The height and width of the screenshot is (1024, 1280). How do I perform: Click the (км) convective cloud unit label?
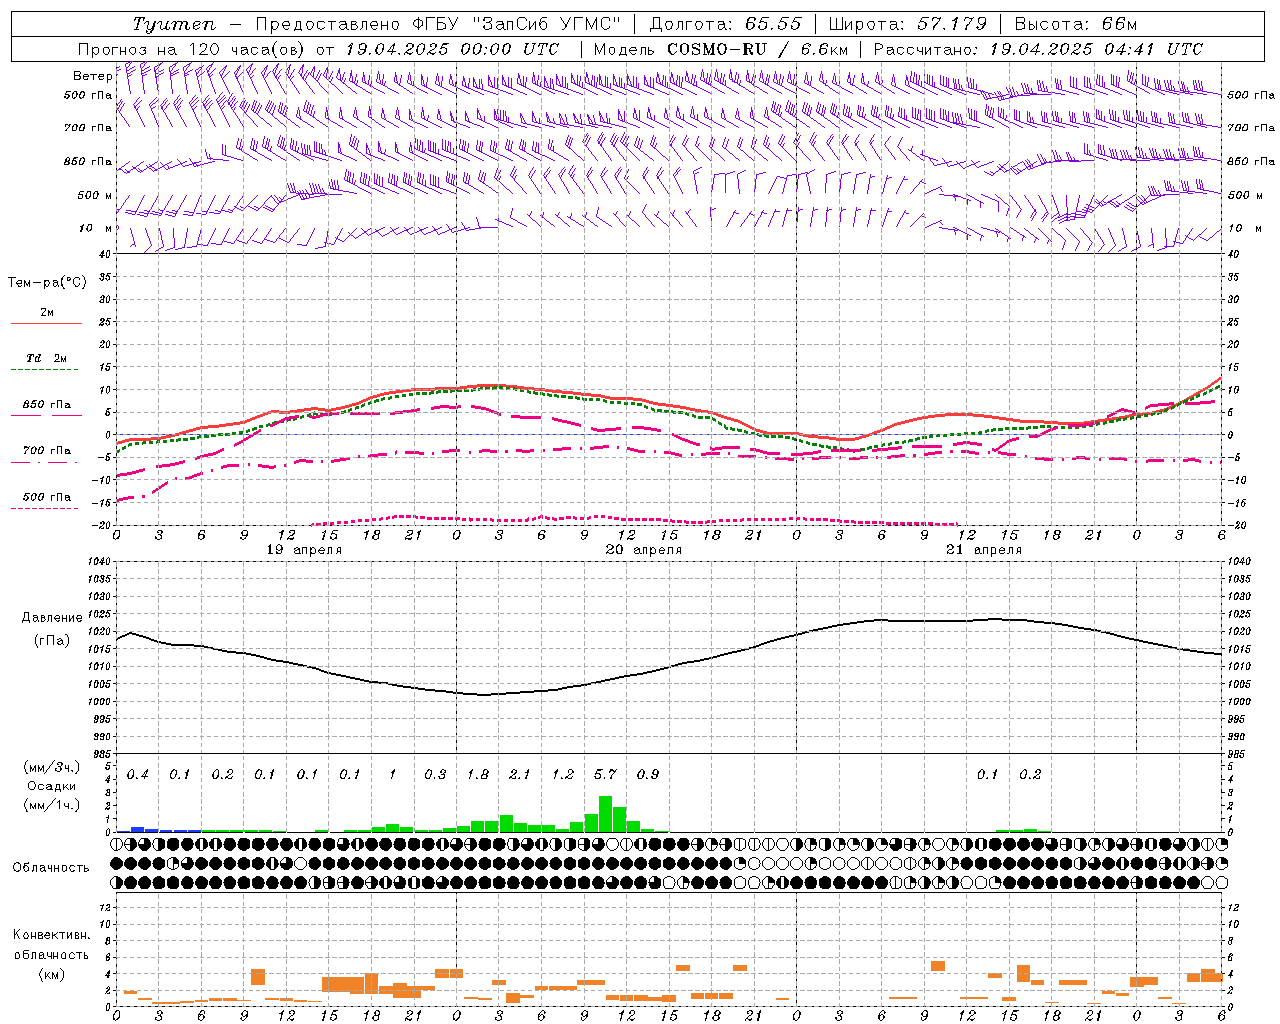tap(51, 973)
